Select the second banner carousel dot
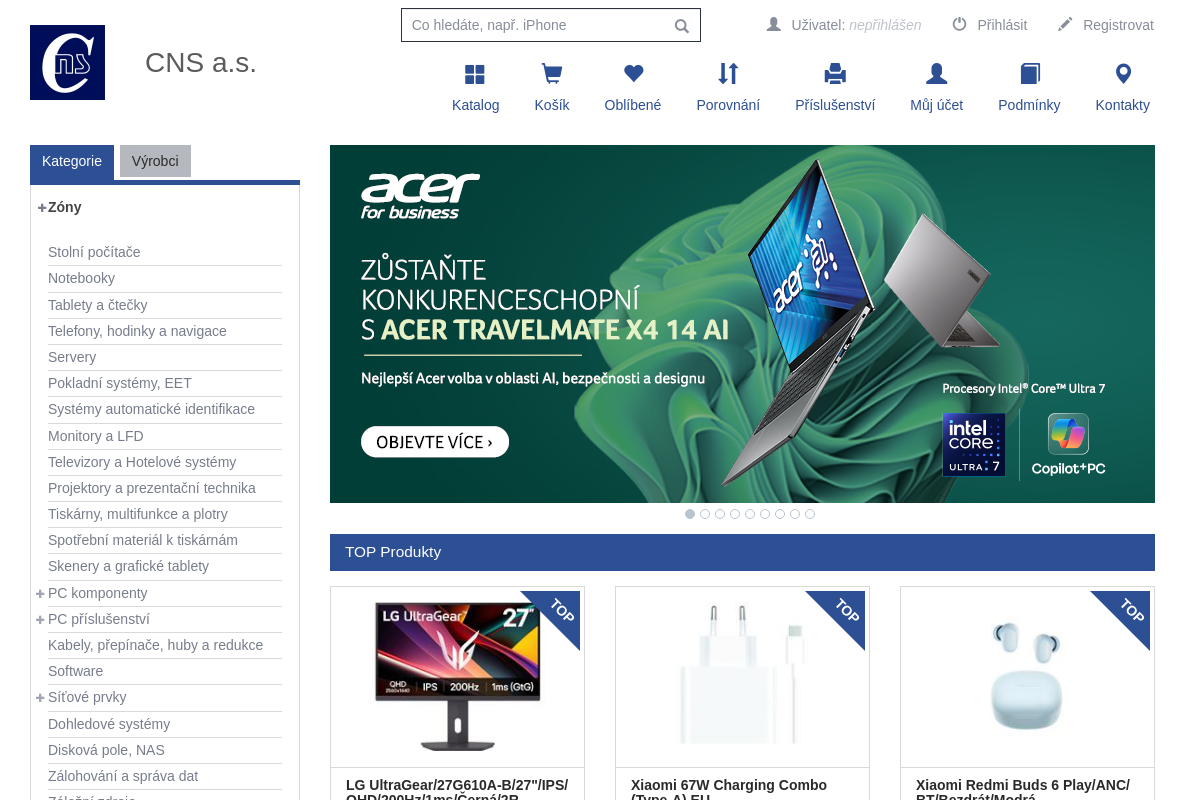 [x=705, y=514]
